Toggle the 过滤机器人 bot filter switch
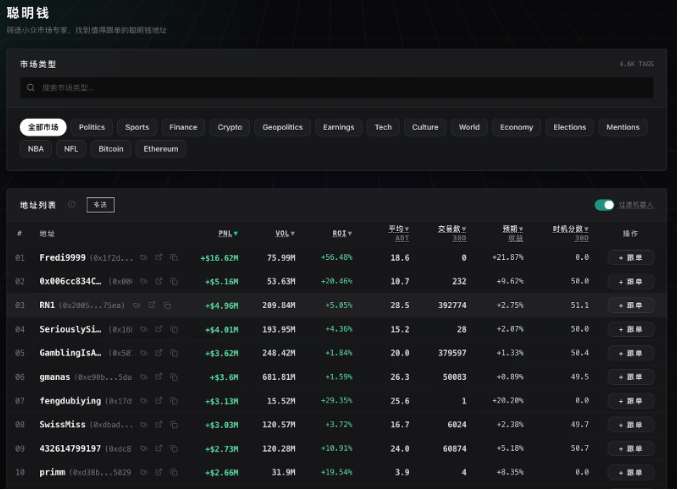This screenshot has height=490, width=679. pyautogui.click(x=604, y=205)
